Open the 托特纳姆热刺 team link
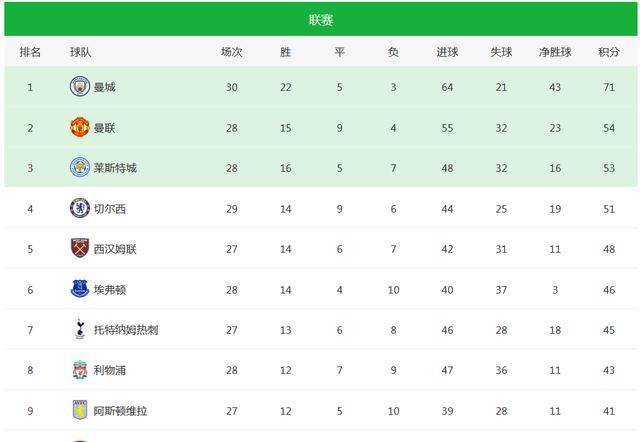Image resolution: width=640 pixels, height=442 pixels. (x=126, y=330)
